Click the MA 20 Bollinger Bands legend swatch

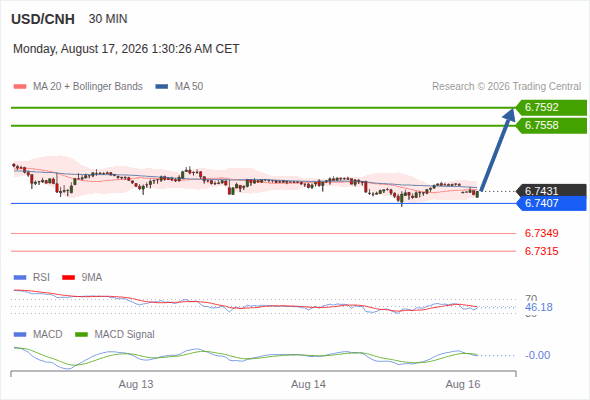pos(20,87)
